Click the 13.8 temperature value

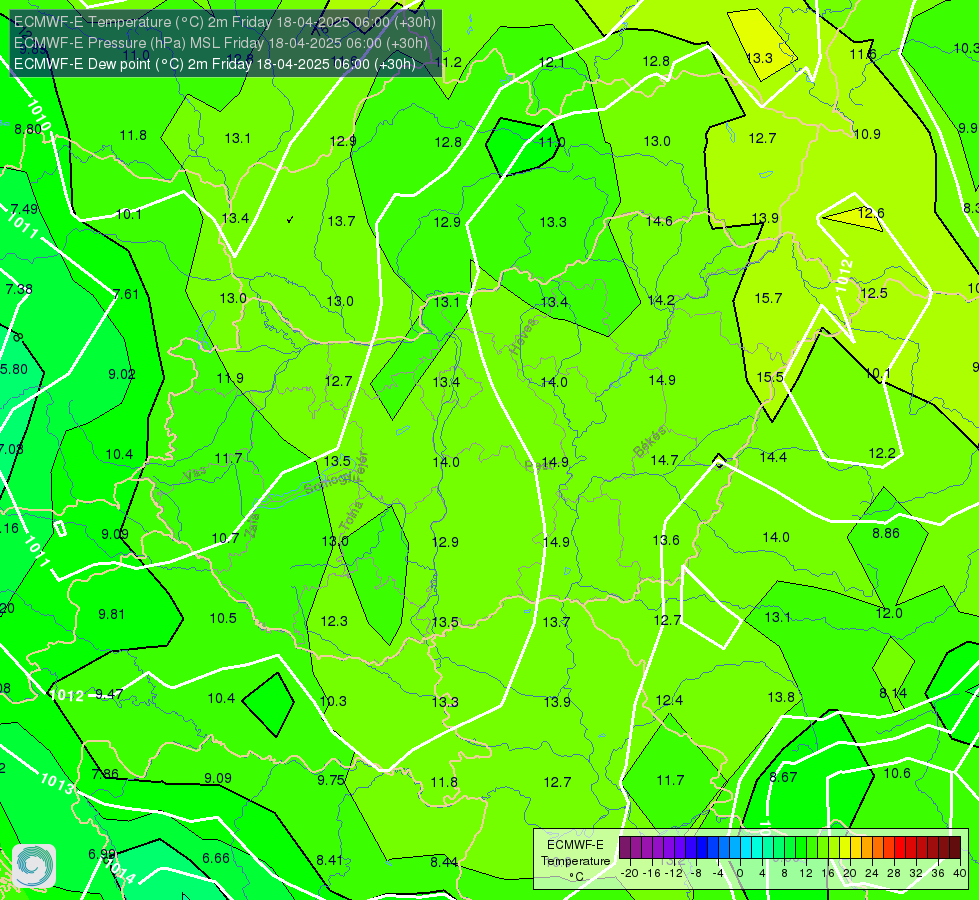coord(781,697)
